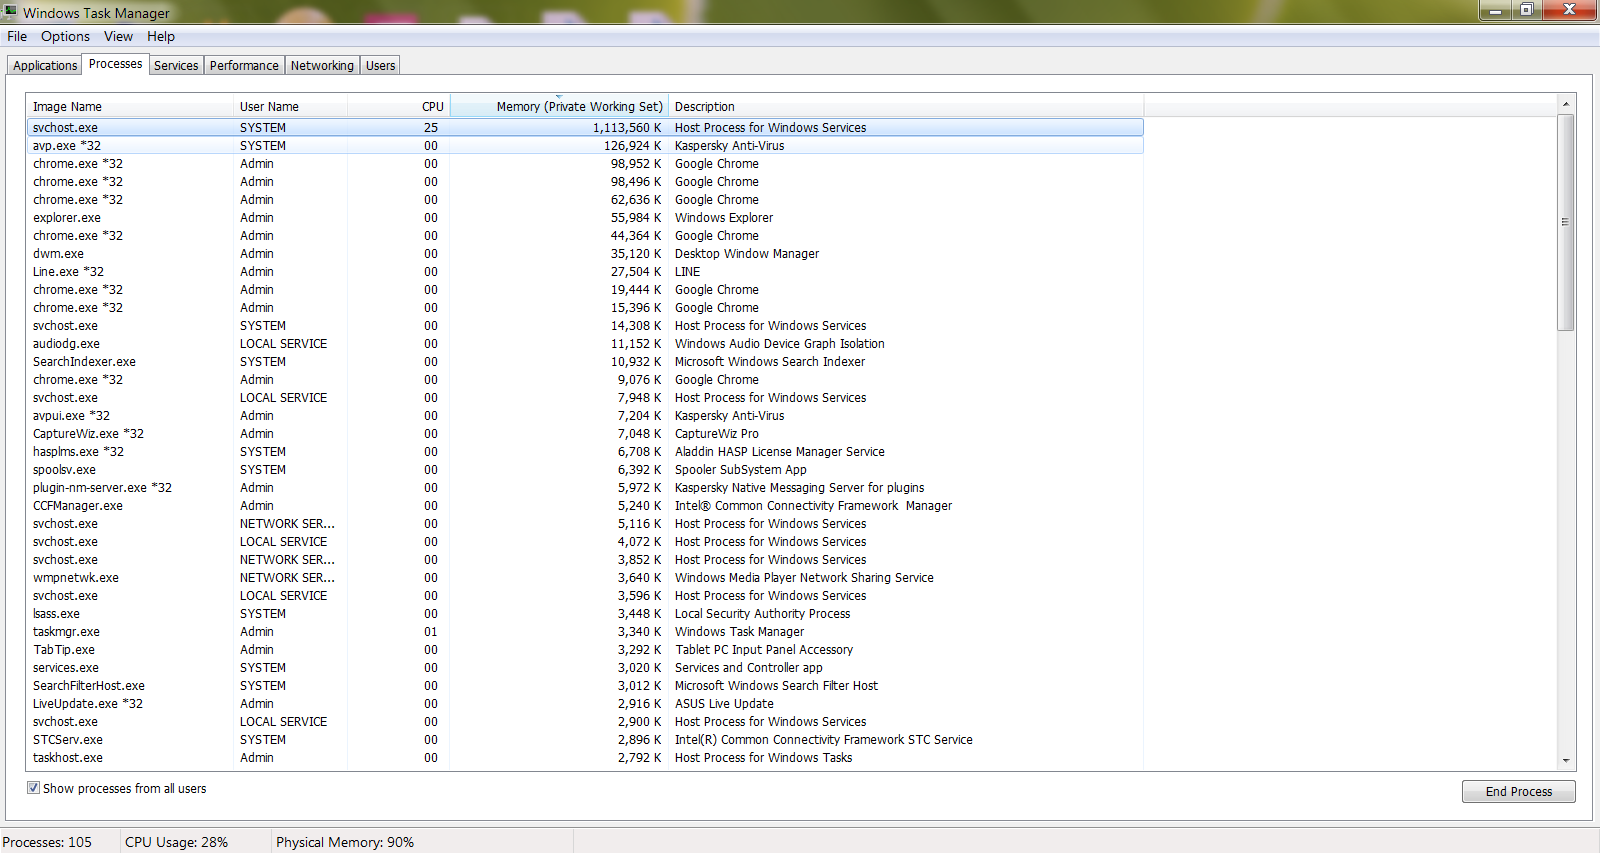The width and height of the screenshot is (1600, 853).
Task: Click svchost.exe row using 5,116 K
Action: [585, 523]
